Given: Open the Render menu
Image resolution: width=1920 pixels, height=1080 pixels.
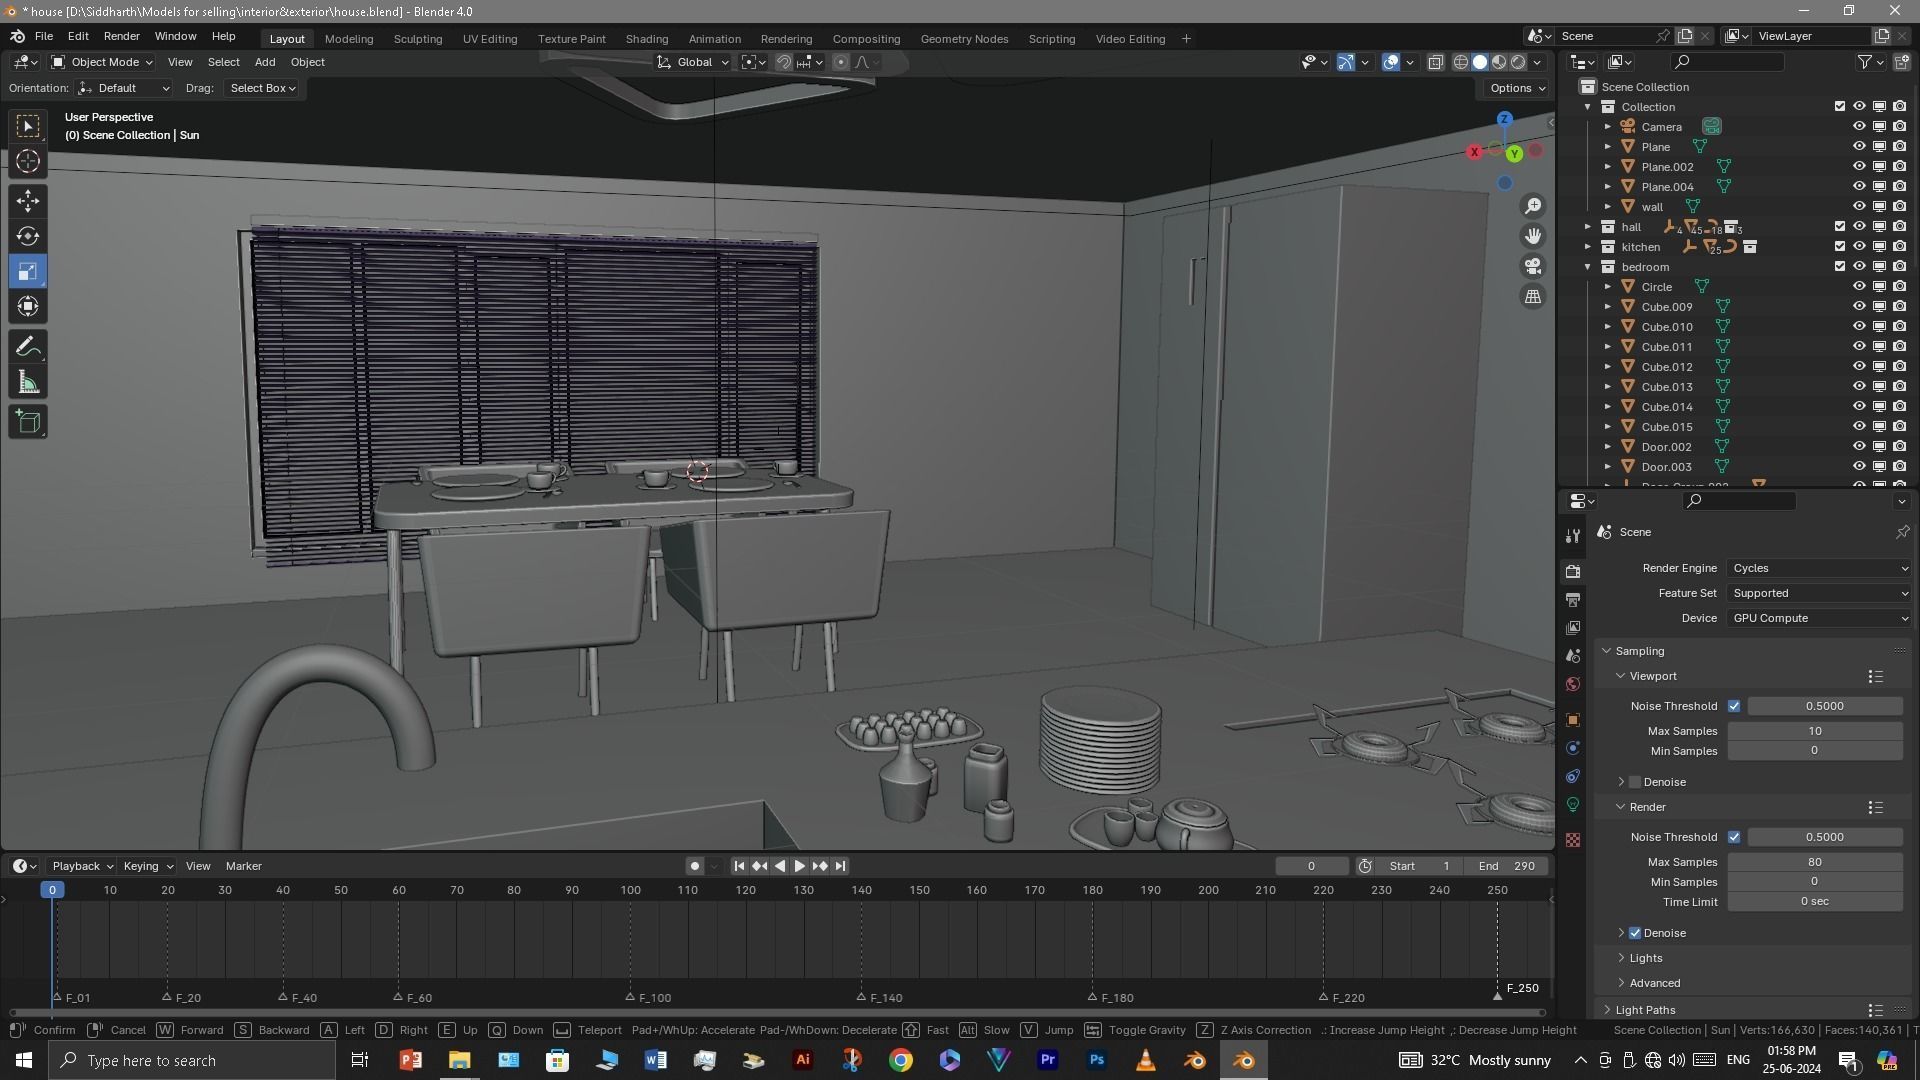Looking at the screenshot, I should point(122,36).
